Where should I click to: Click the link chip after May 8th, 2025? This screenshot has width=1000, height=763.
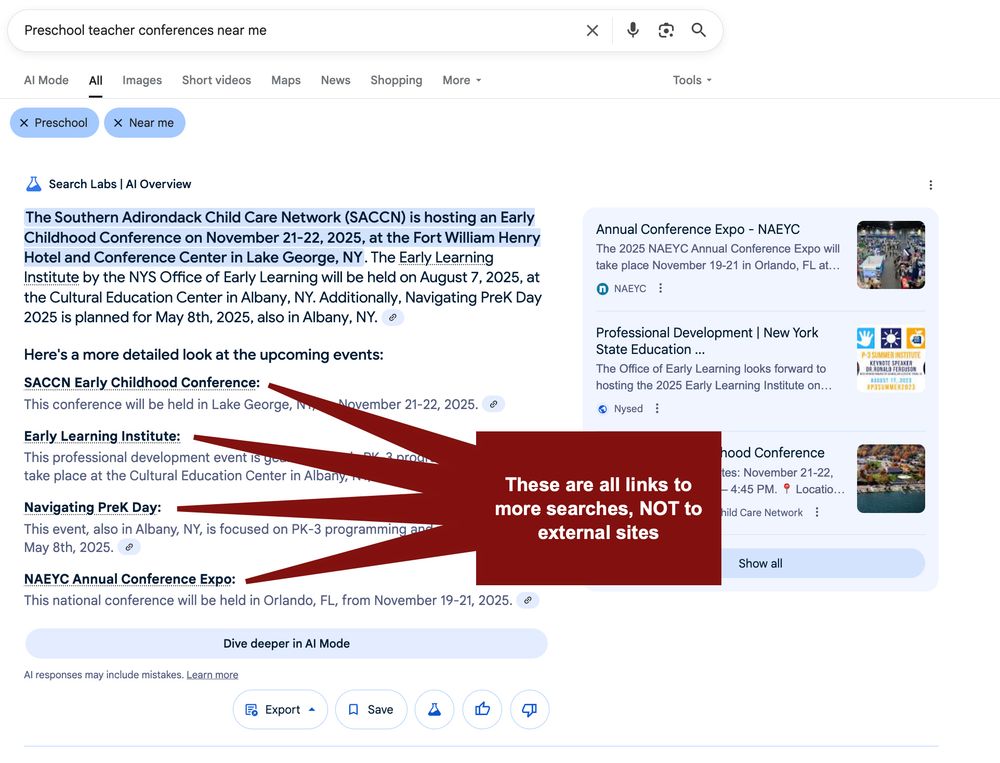(x=129, y=547)
